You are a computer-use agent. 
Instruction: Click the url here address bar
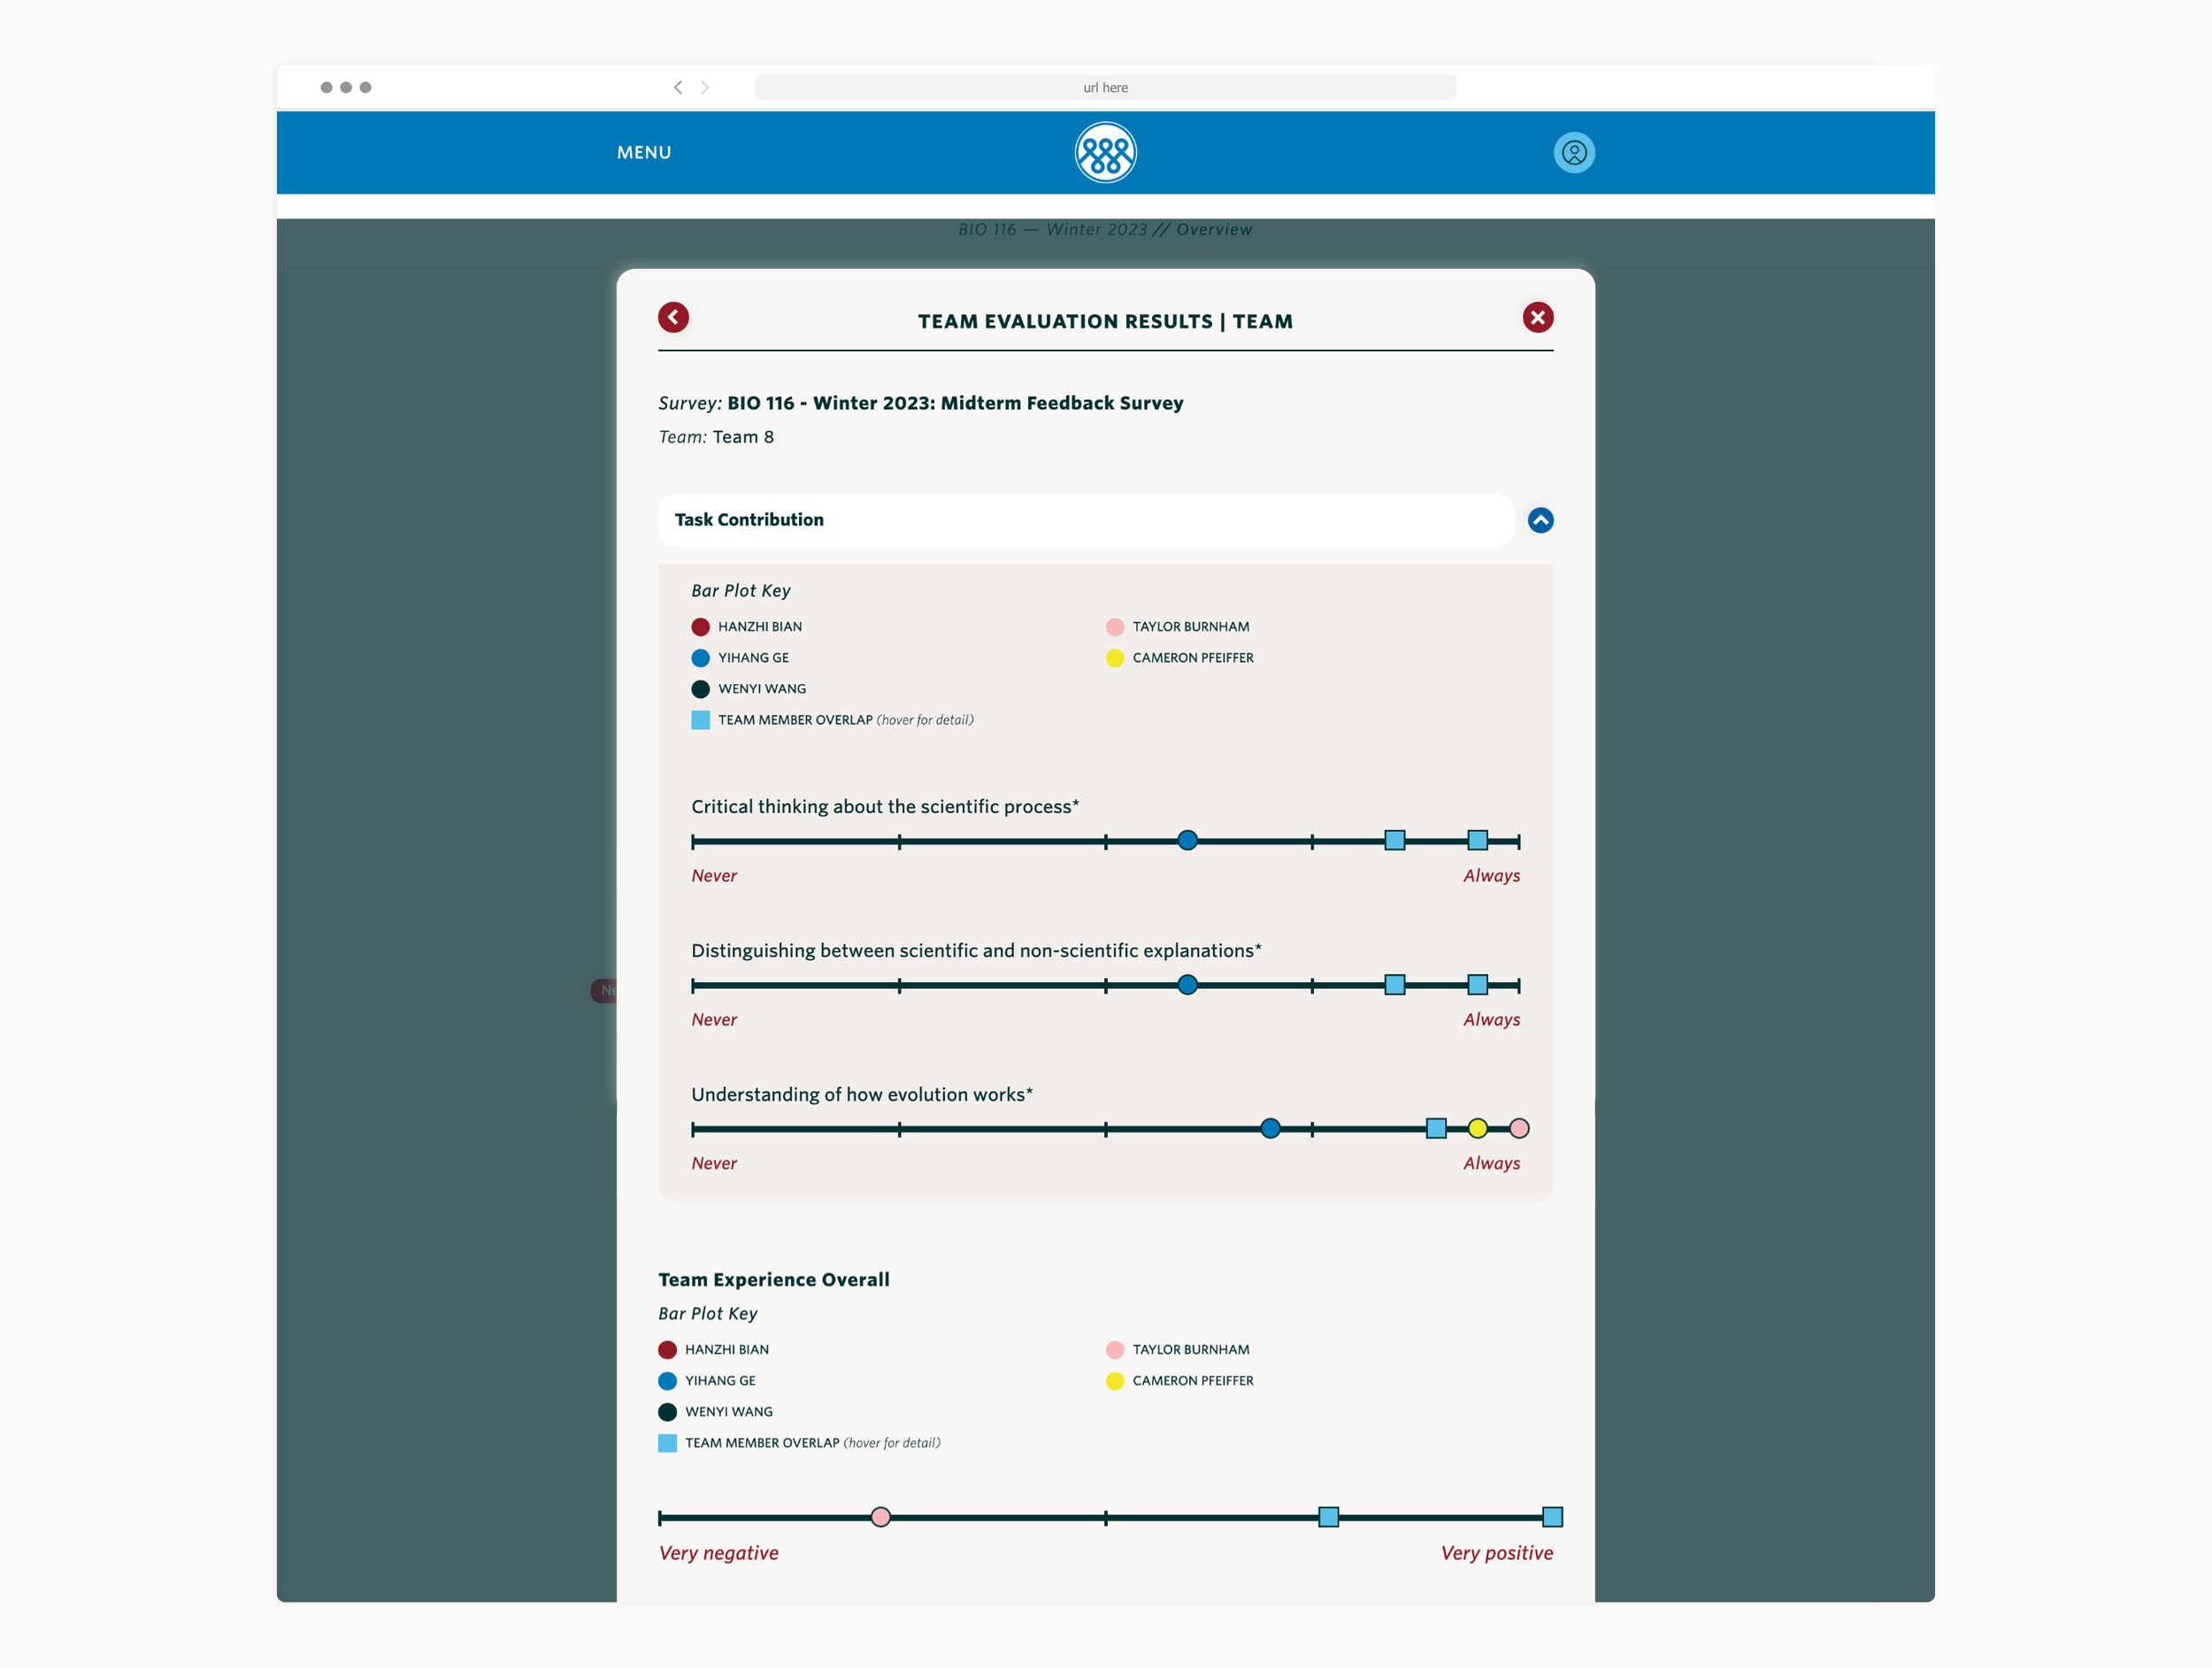[1105, 88]
